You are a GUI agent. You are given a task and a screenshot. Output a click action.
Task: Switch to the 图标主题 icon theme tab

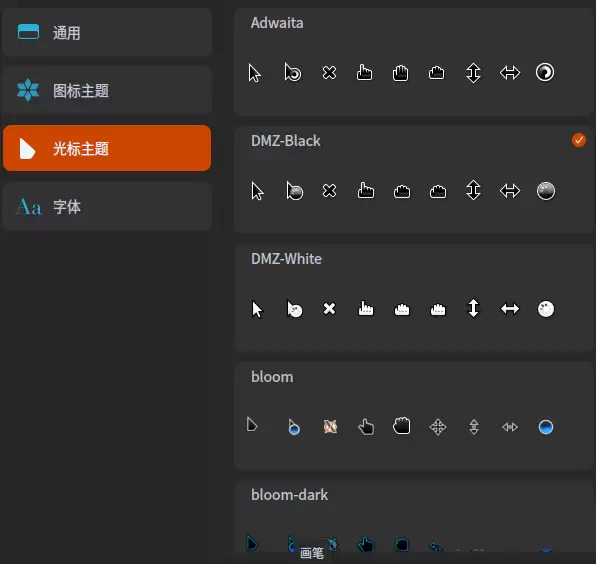coord(107,91)
